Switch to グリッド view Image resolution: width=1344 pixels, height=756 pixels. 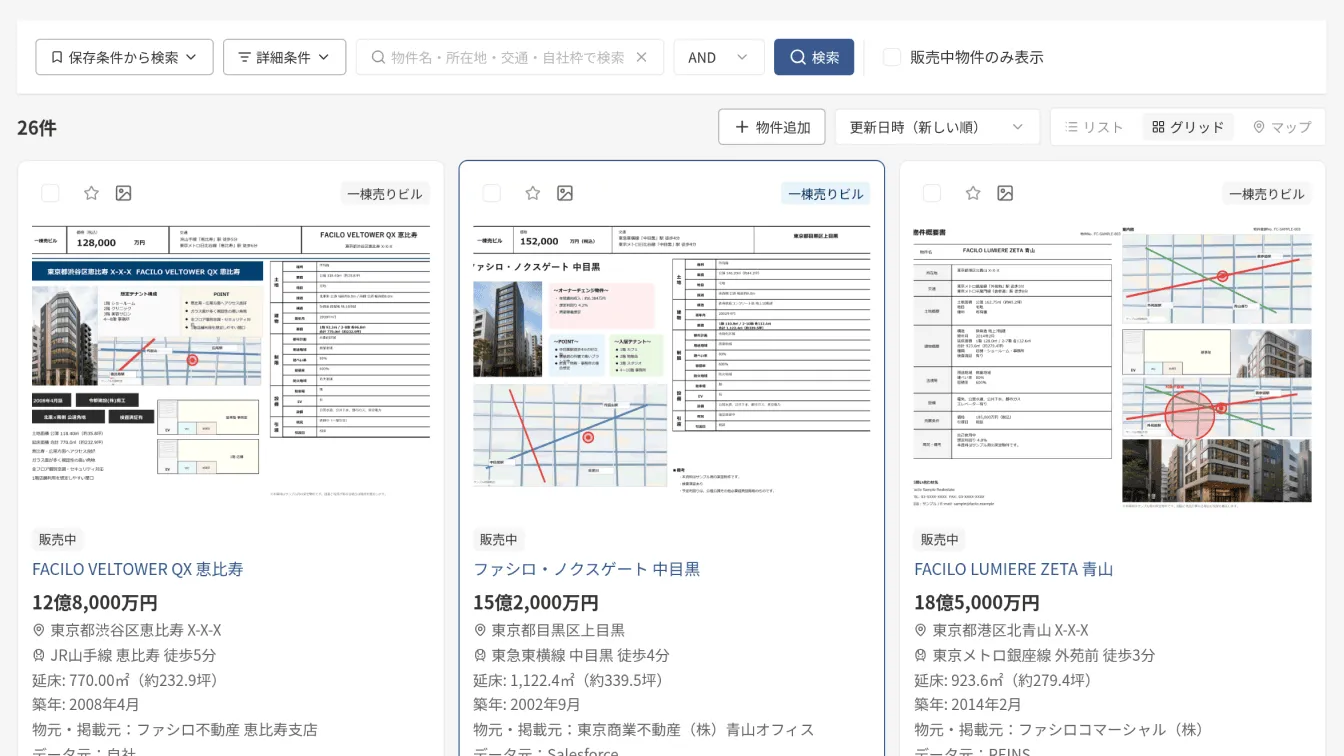click(1188, 127)
